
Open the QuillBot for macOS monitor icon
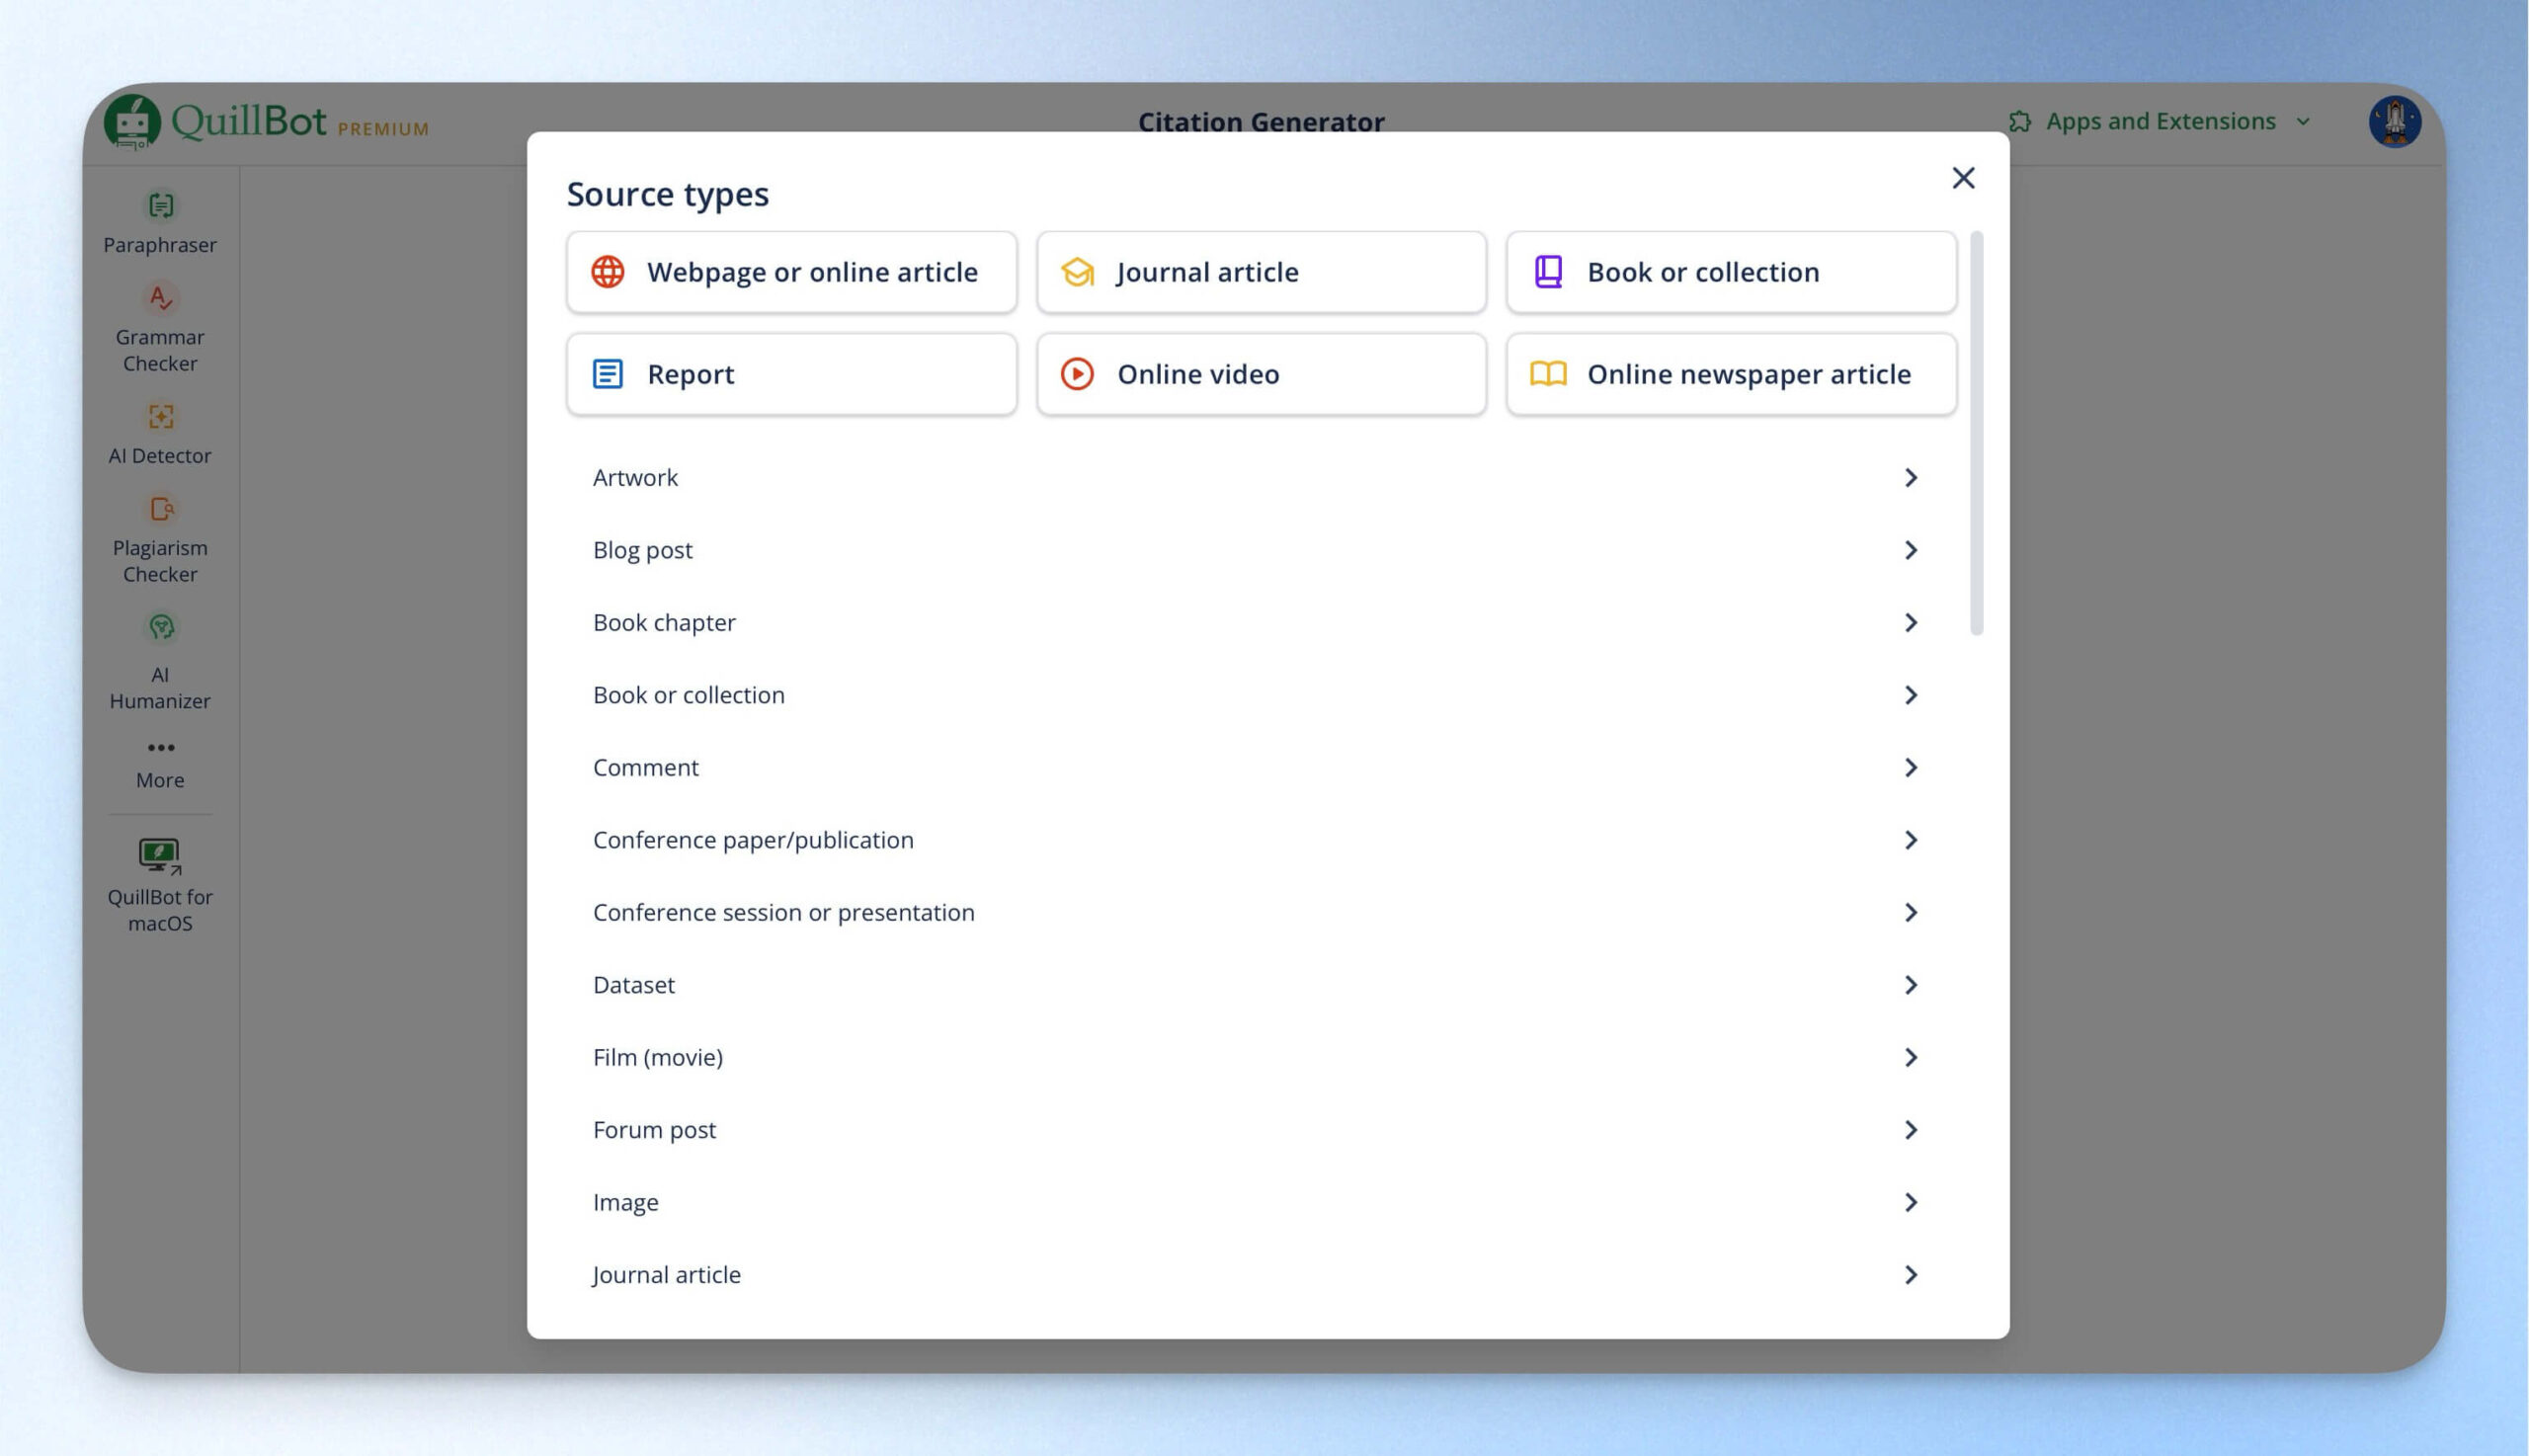pos(159,855)
